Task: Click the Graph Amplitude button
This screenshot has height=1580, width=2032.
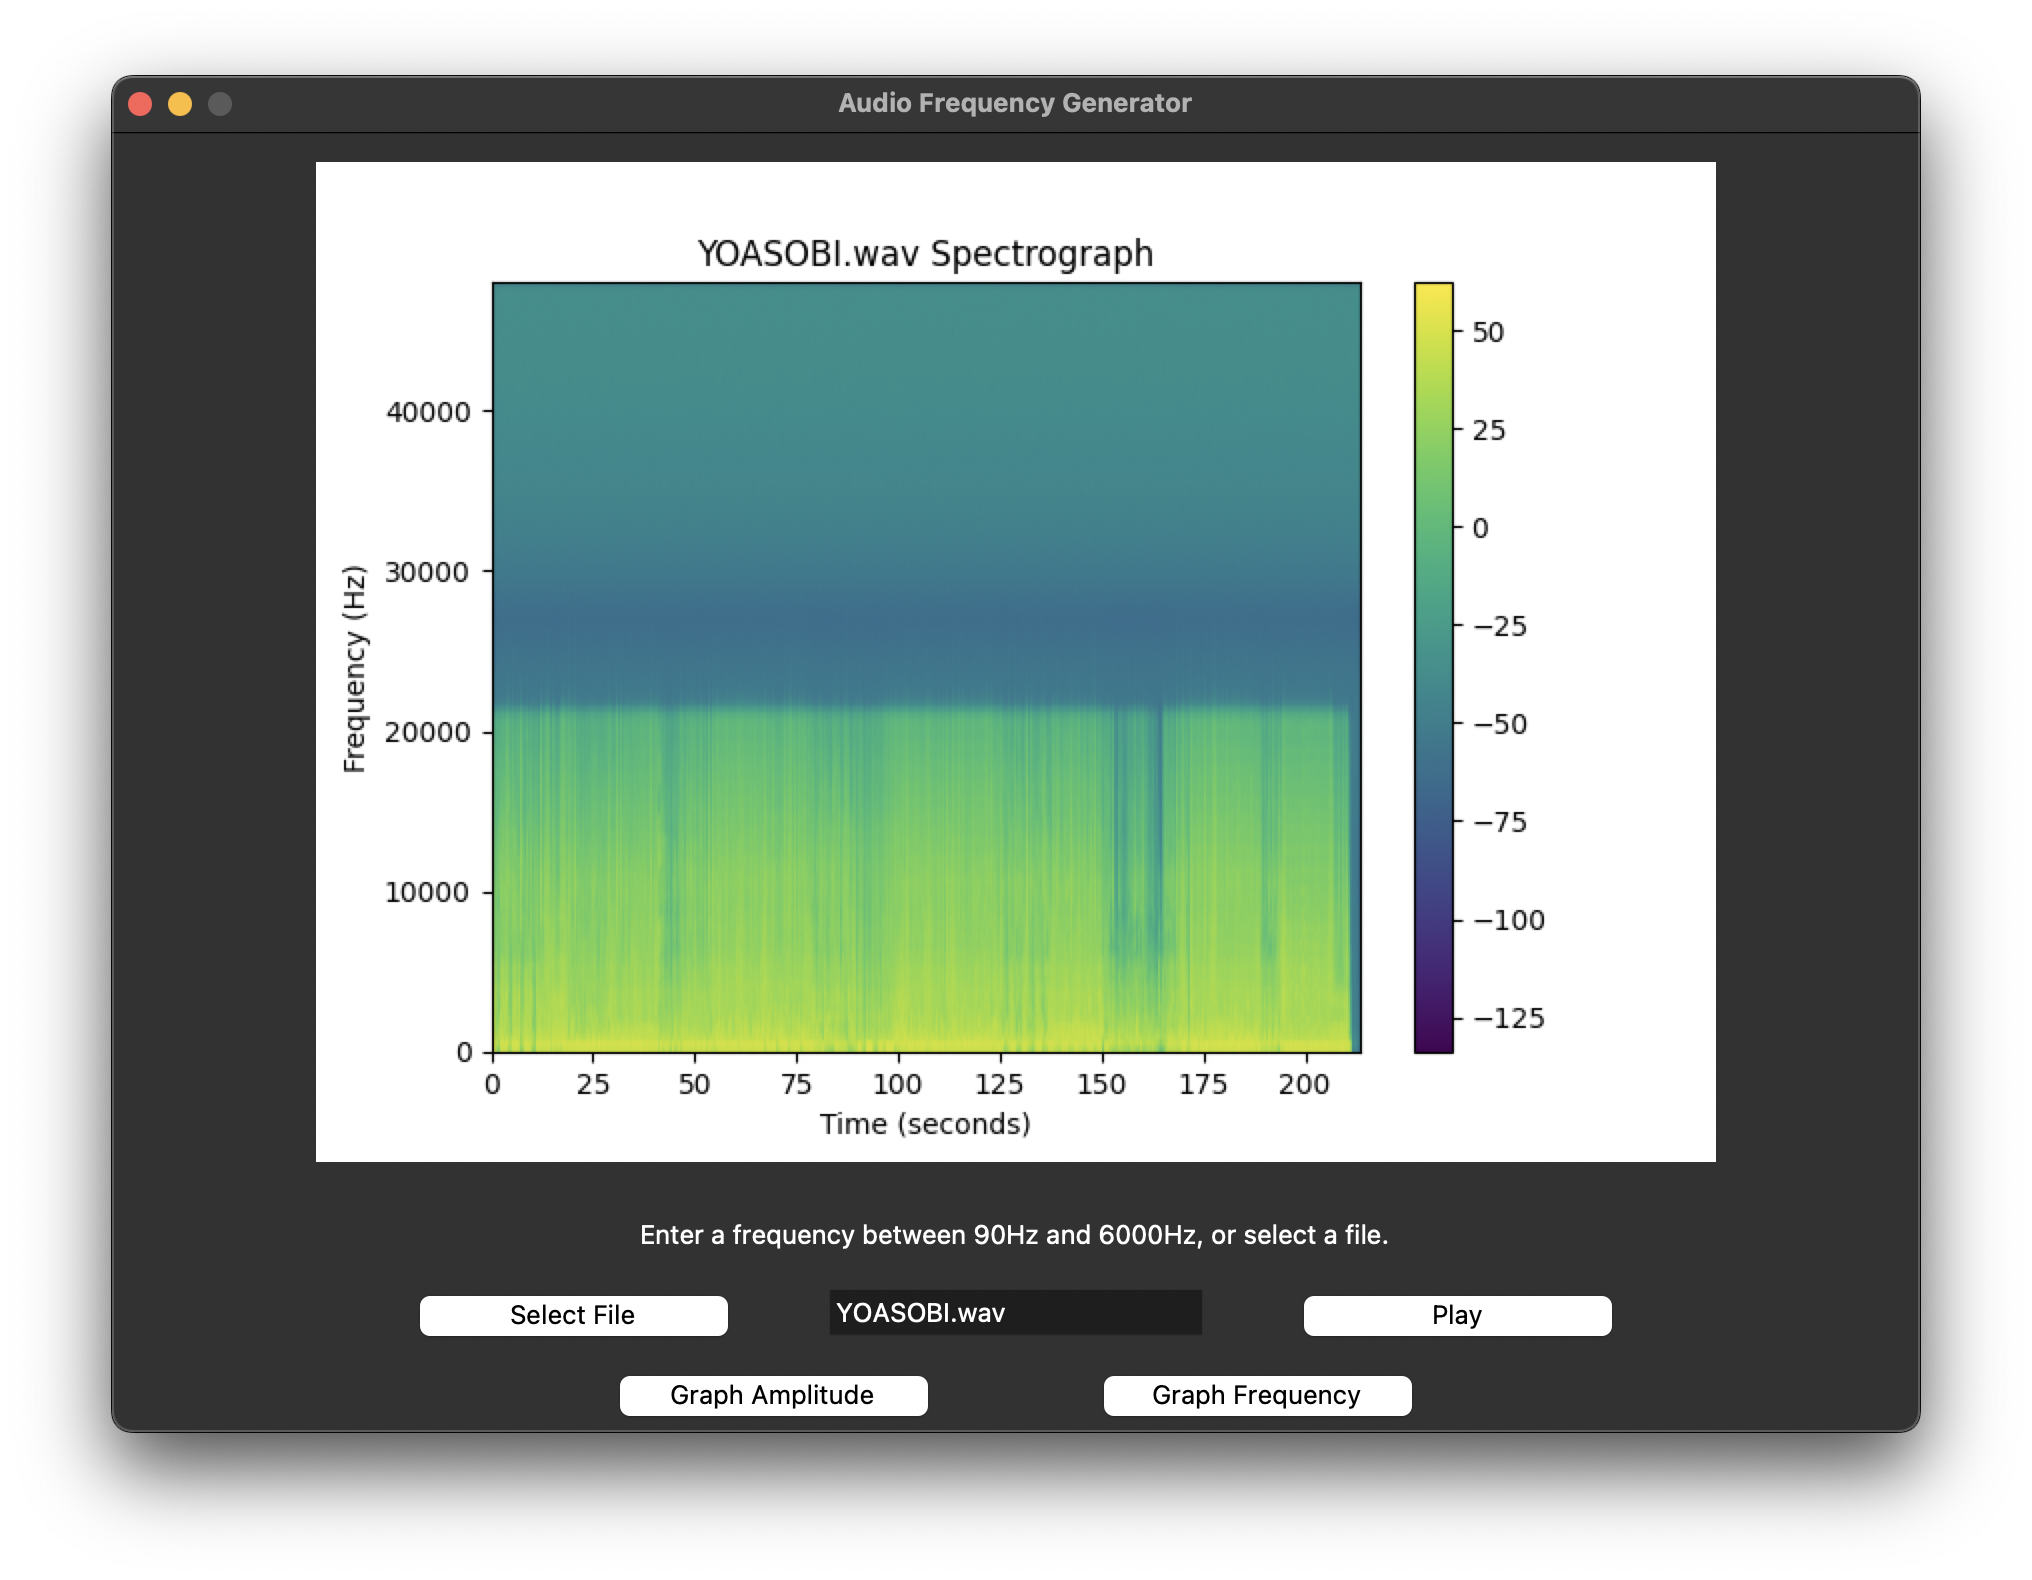Action: pyautogui.click(x=774, y=1395)
